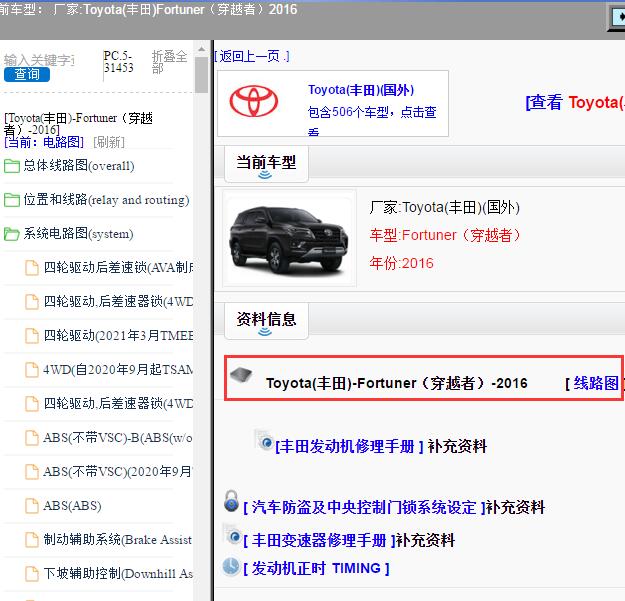625x601 pixels.
Task: Click page icon beside 制动辅助系统
Action: coord(32,540)
